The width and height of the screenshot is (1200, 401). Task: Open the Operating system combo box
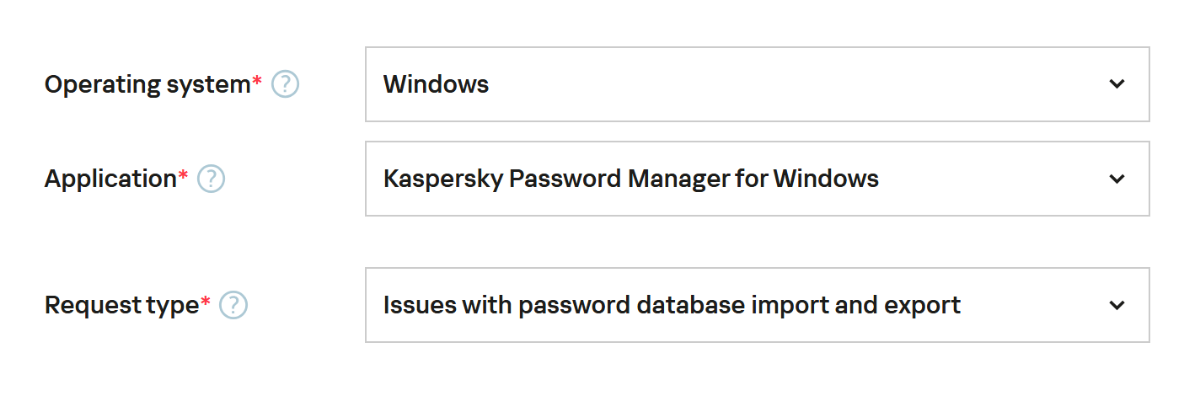(756, 84)
